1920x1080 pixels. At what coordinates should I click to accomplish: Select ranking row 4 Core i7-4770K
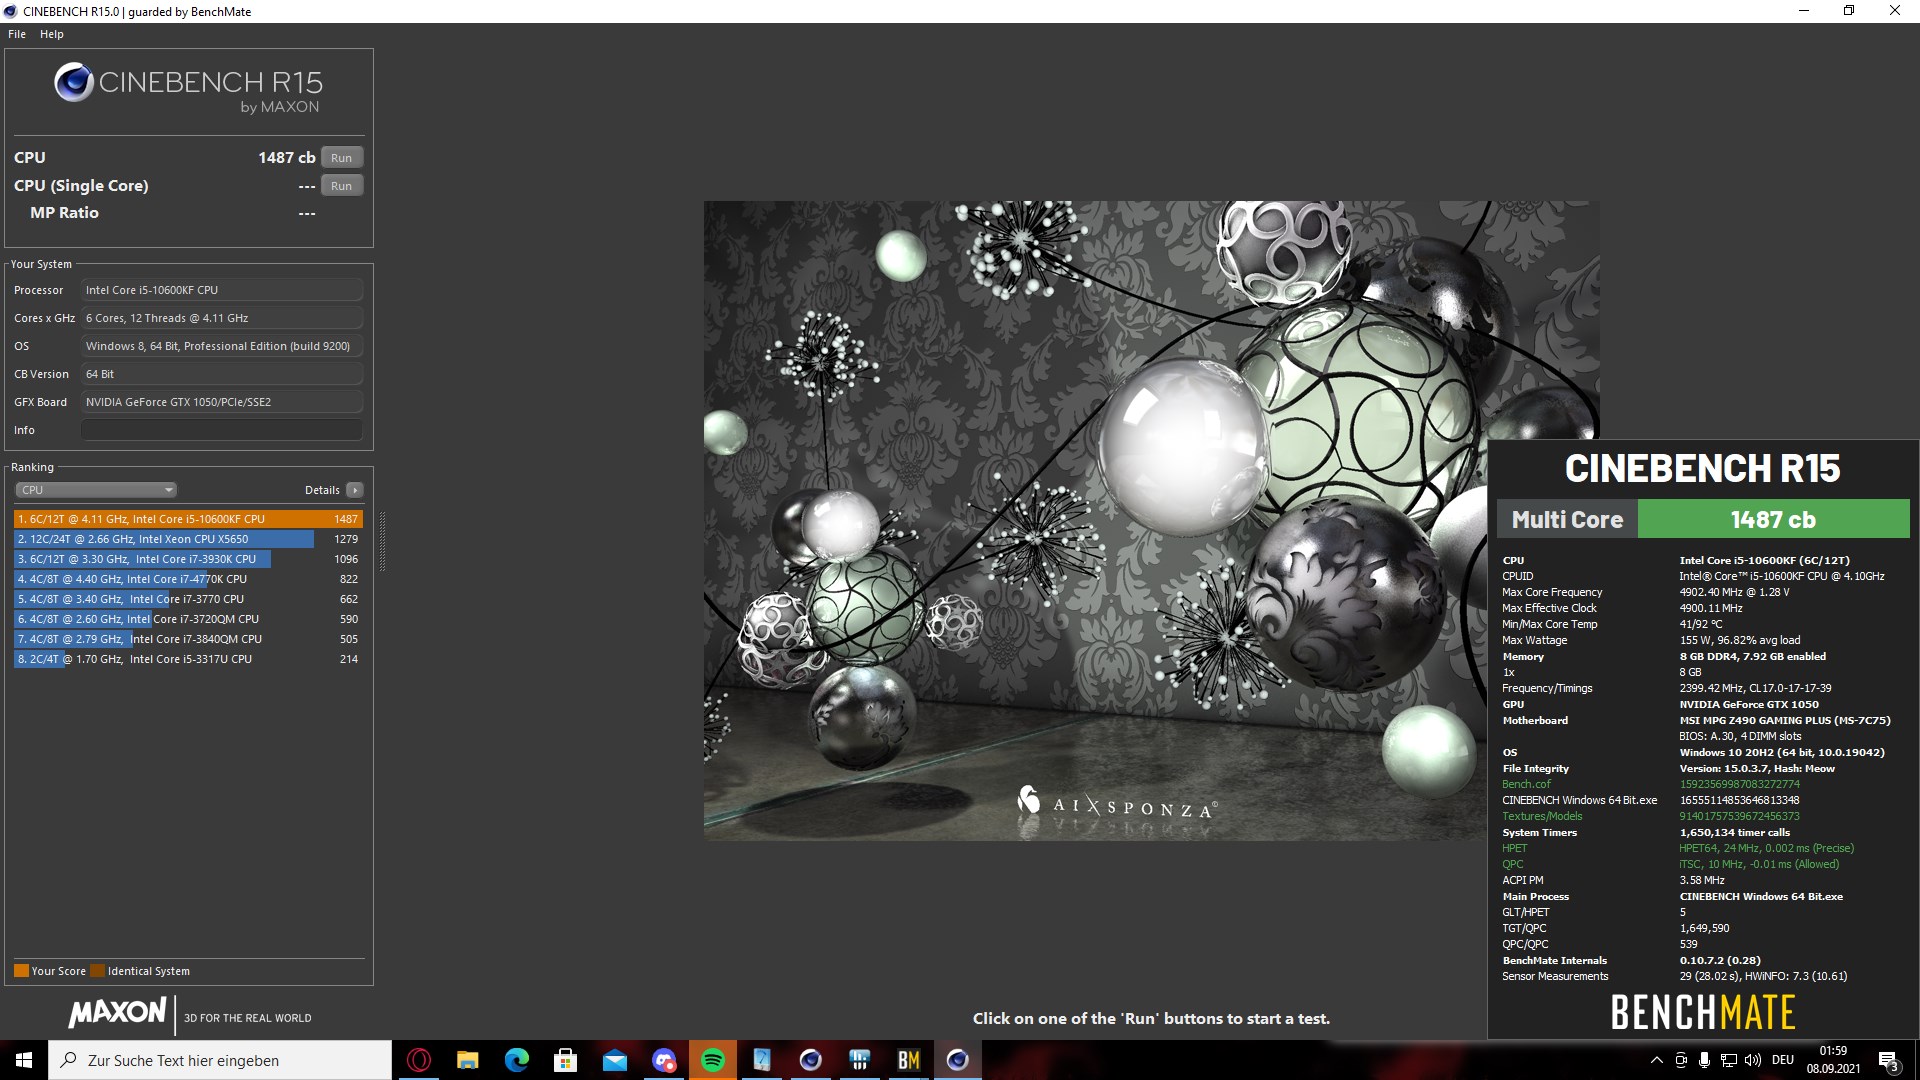tap(188, 579)
